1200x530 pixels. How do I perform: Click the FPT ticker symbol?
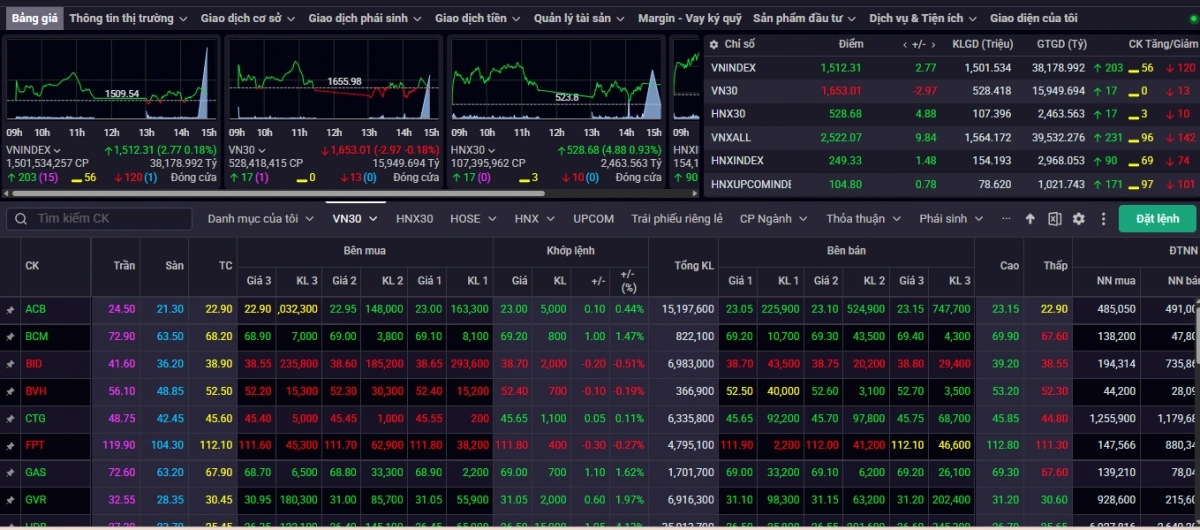pos(35,446)
